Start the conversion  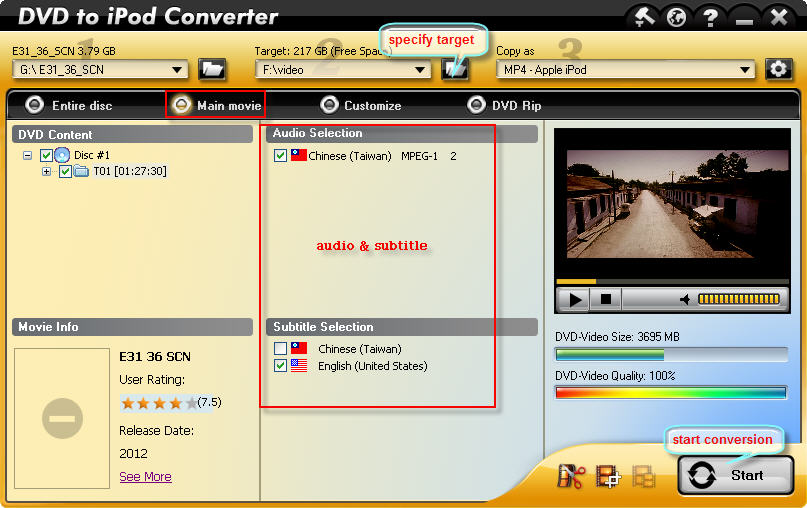coord(735,475)
